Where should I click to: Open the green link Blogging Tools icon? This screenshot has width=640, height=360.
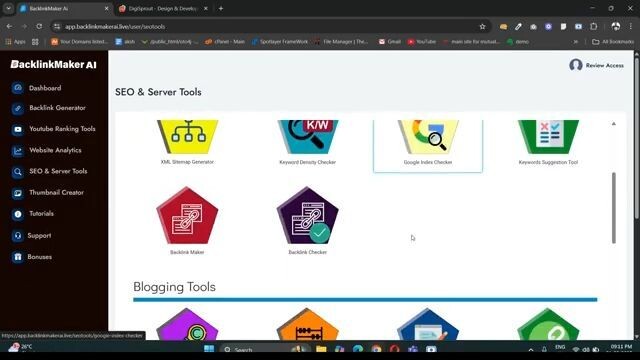click(548, 324)
